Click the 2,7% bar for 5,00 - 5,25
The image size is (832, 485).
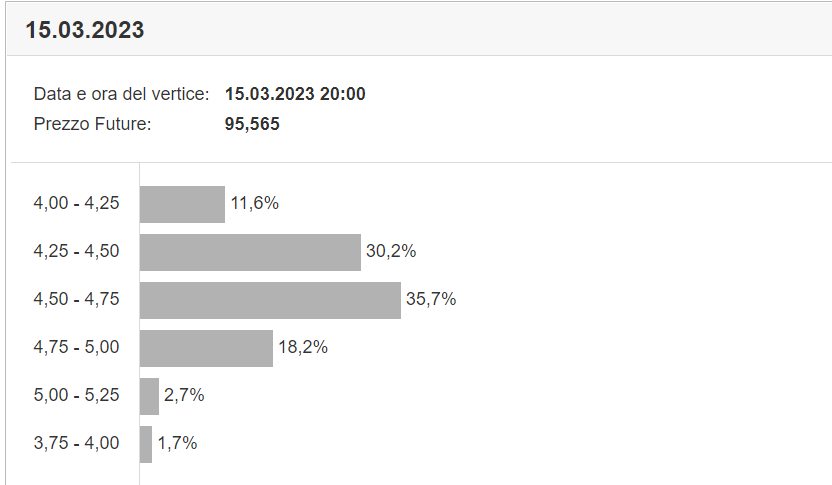click(x=150, y=396)
